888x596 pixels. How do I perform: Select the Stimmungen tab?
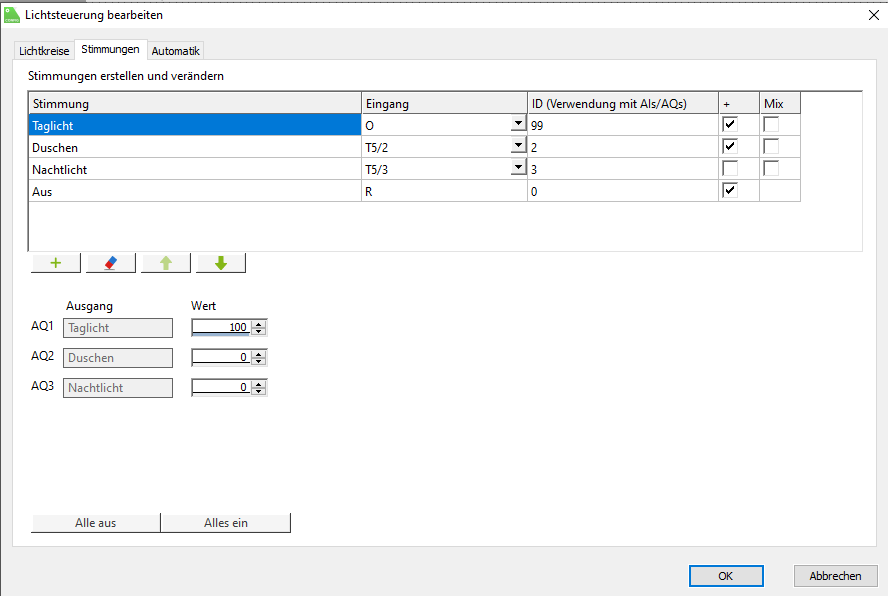pos(110,49)
